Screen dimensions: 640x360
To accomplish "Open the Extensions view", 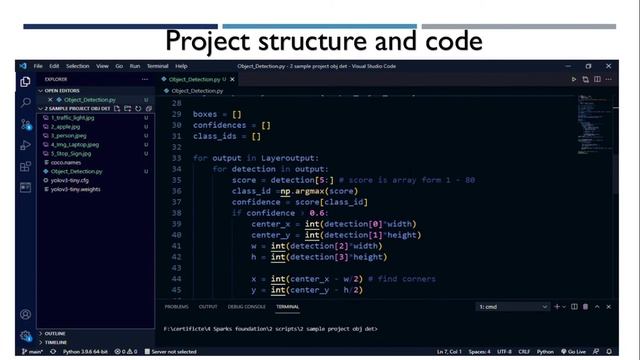I will 25,166.
